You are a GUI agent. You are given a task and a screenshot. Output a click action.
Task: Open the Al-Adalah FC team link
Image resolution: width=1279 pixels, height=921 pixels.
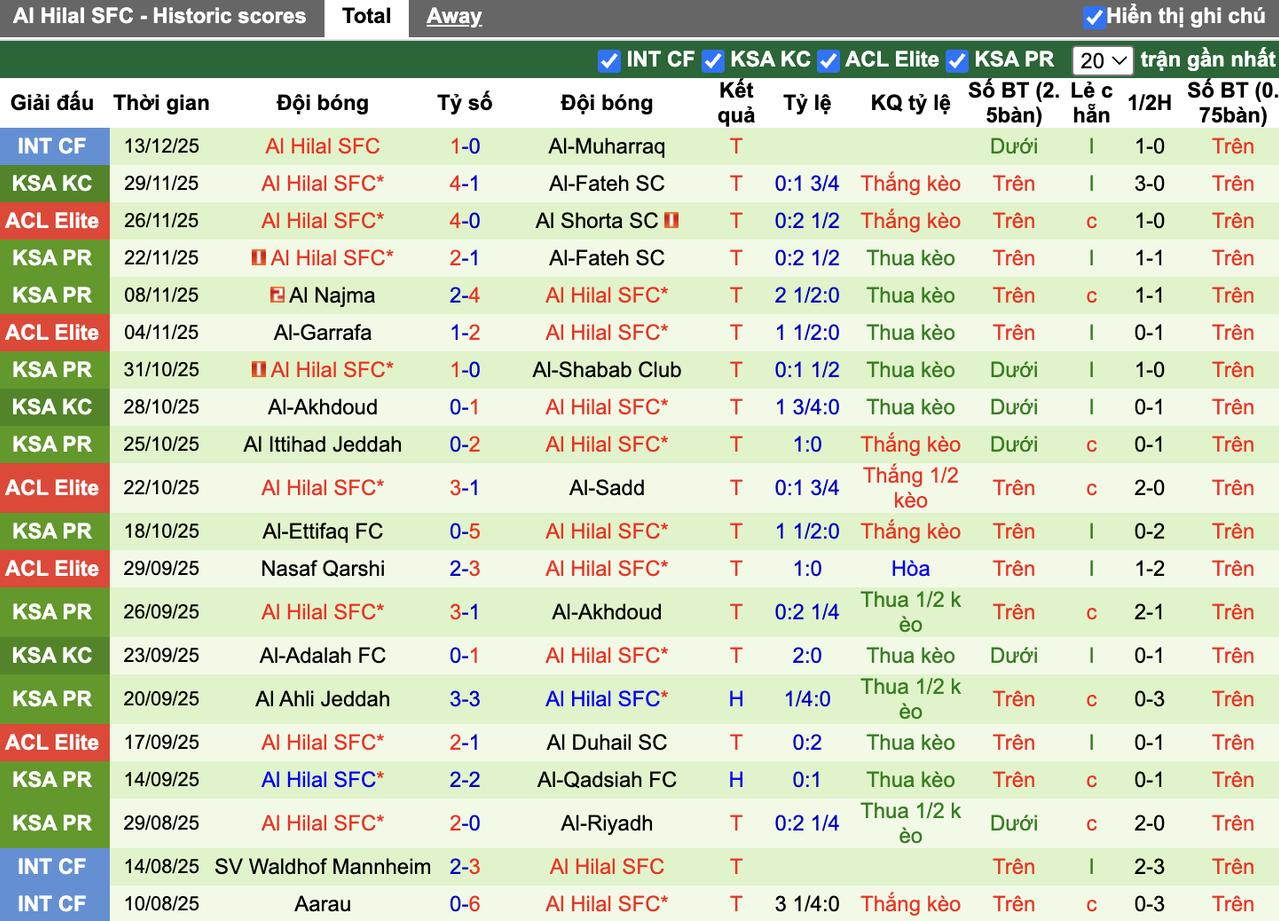(x=322, y=655)
